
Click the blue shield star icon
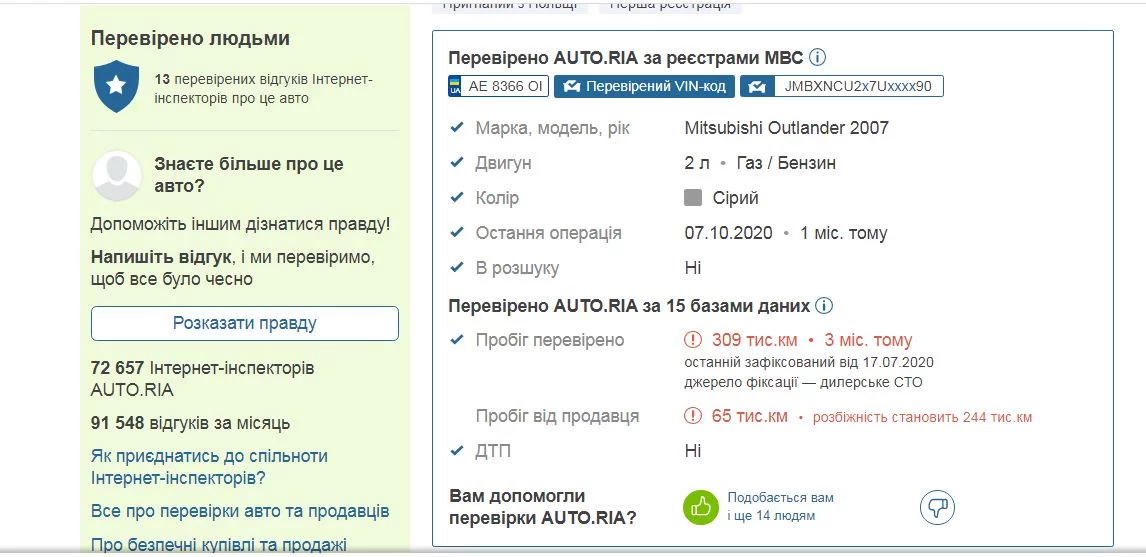coord(116,87)
